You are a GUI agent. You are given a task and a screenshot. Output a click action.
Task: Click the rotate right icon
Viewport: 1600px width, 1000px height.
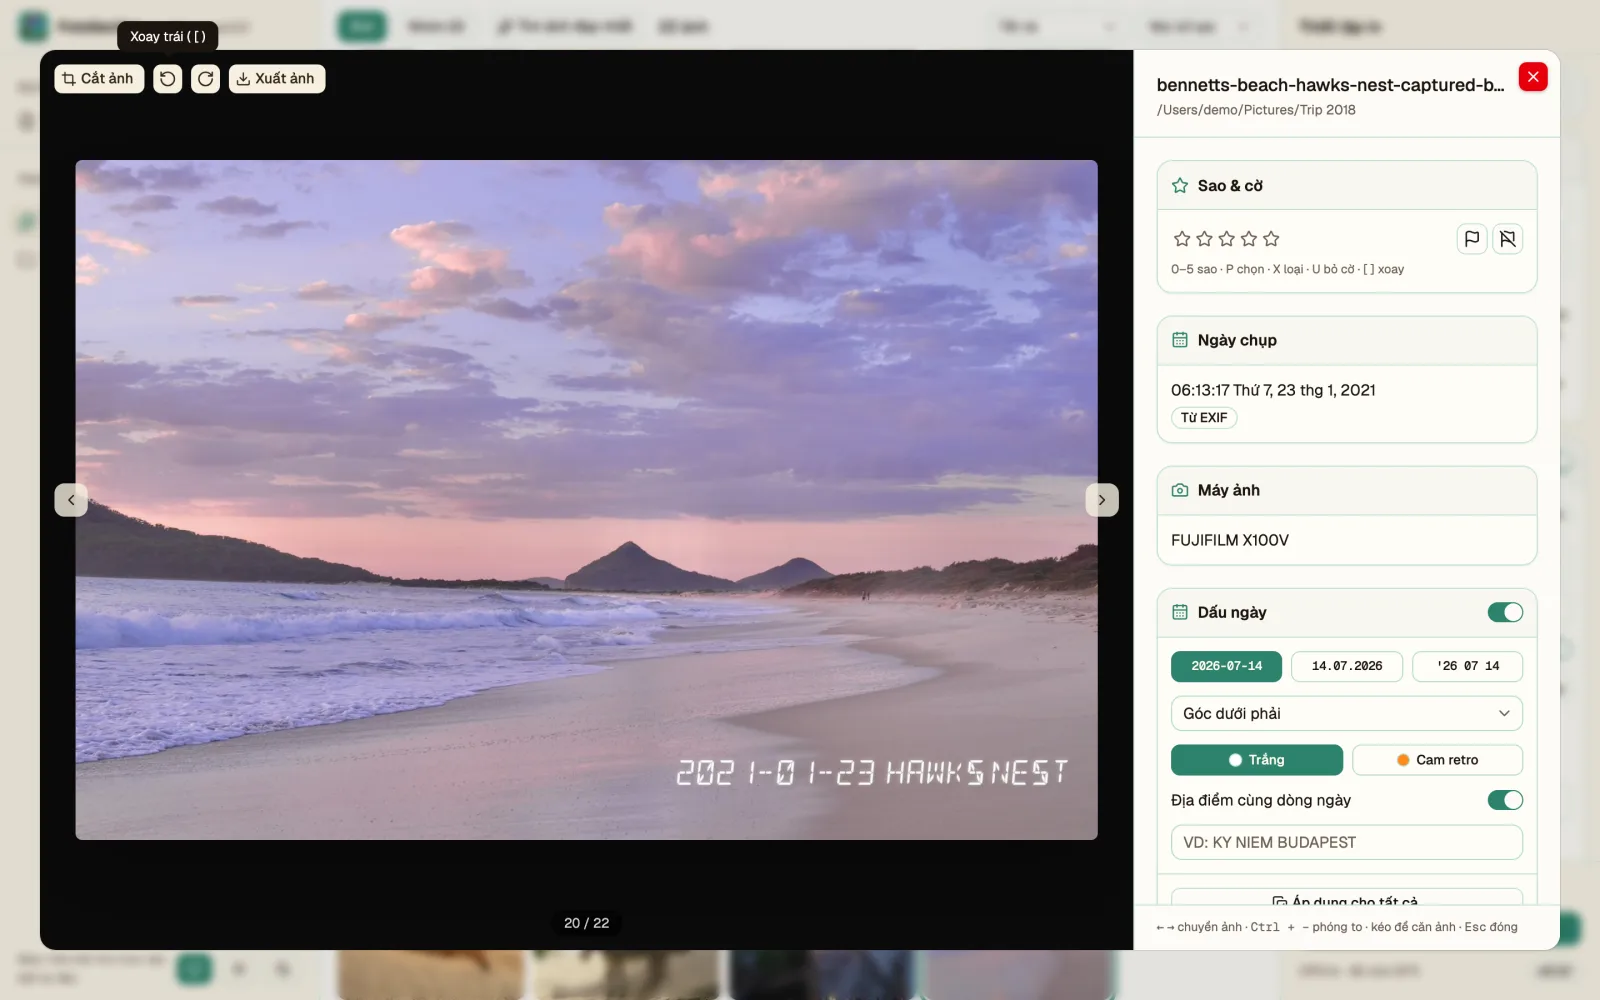coord(206,79)
